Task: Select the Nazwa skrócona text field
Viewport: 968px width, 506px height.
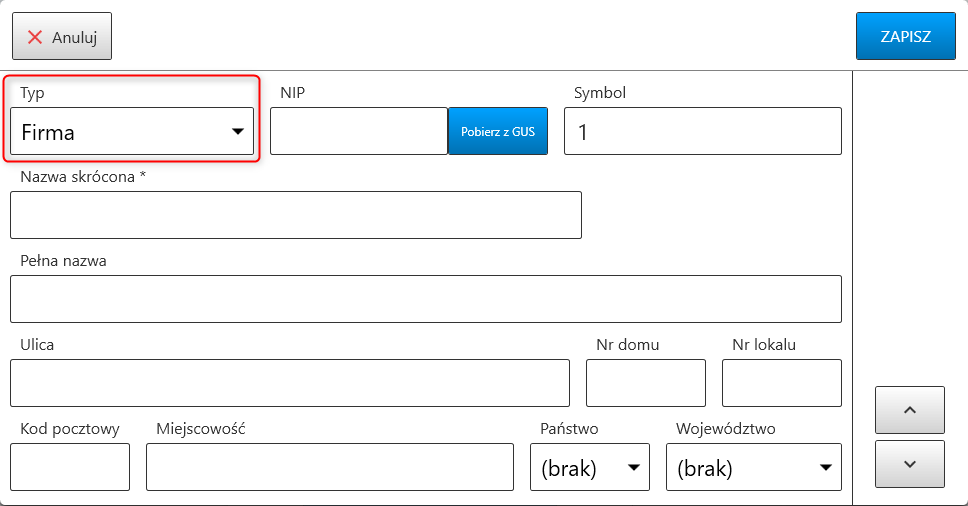Action: (295, 215)
